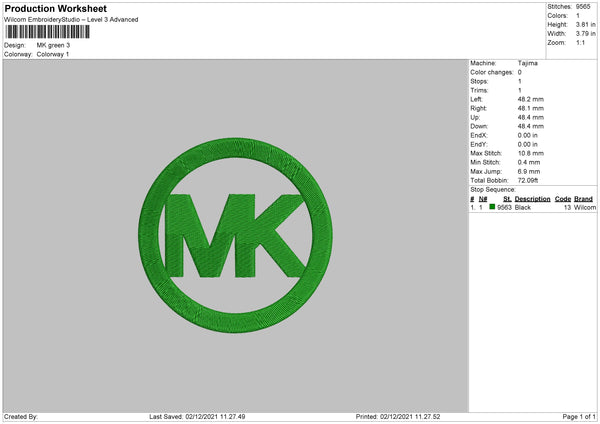Click the St. column header
This screenshot has height=424, width=600.
pos(507,199)
